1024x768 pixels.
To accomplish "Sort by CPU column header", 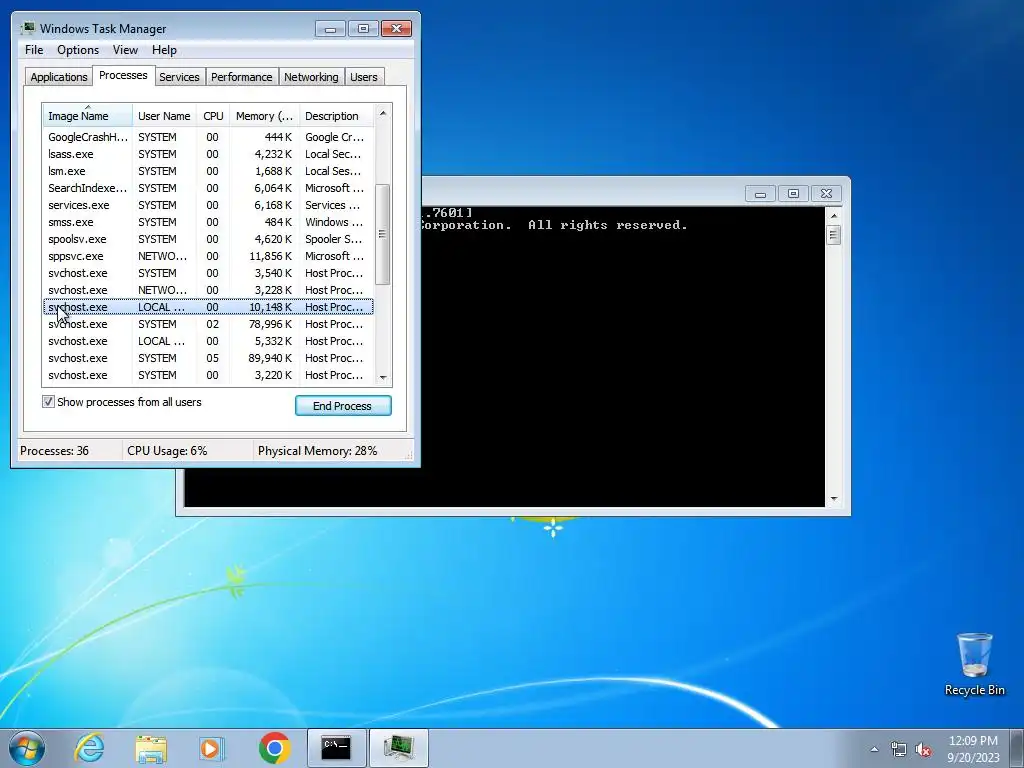I will (x=213, y=116).
